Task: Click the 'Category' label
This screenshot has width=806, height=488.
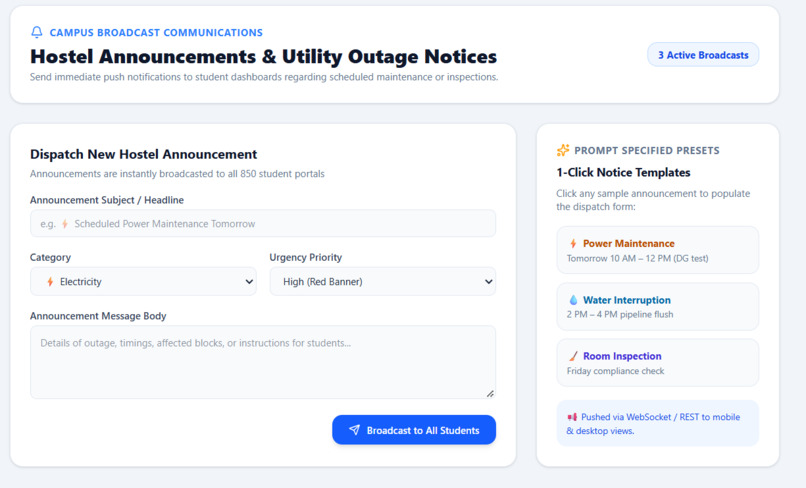Action: [x=50, y=257]
